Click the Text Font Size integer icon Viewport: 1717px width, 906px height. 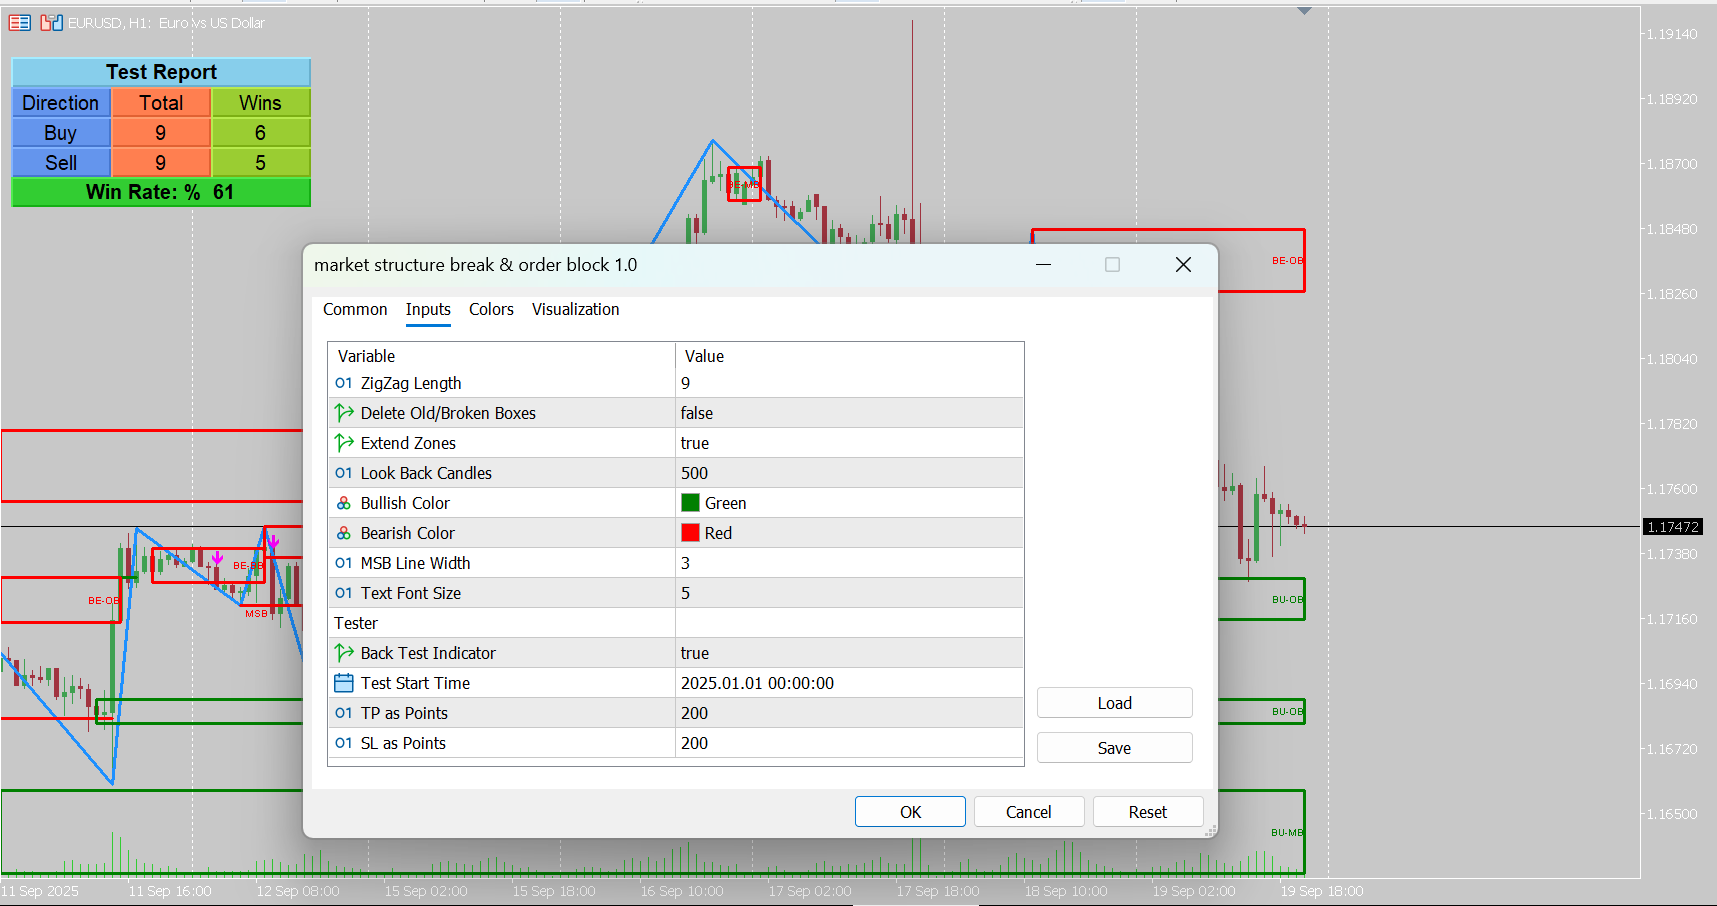click(x=344, y=593)
